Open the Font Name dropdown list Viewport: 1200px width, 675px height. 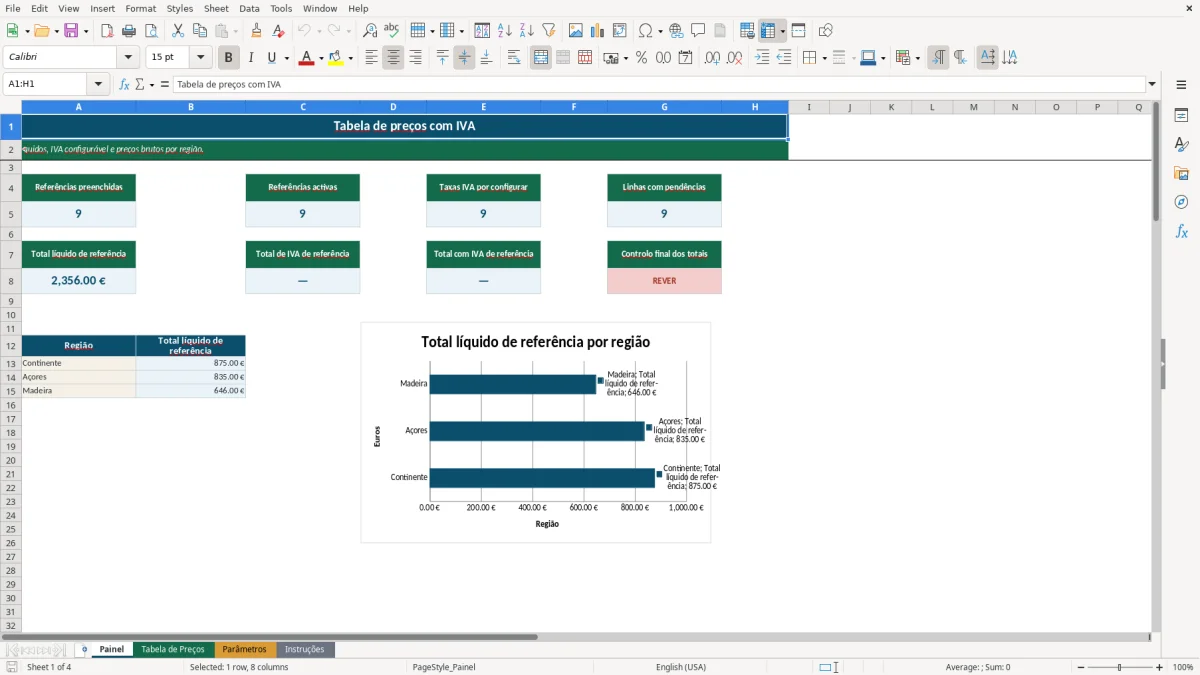pyautogui.click(x=128, y=58)
